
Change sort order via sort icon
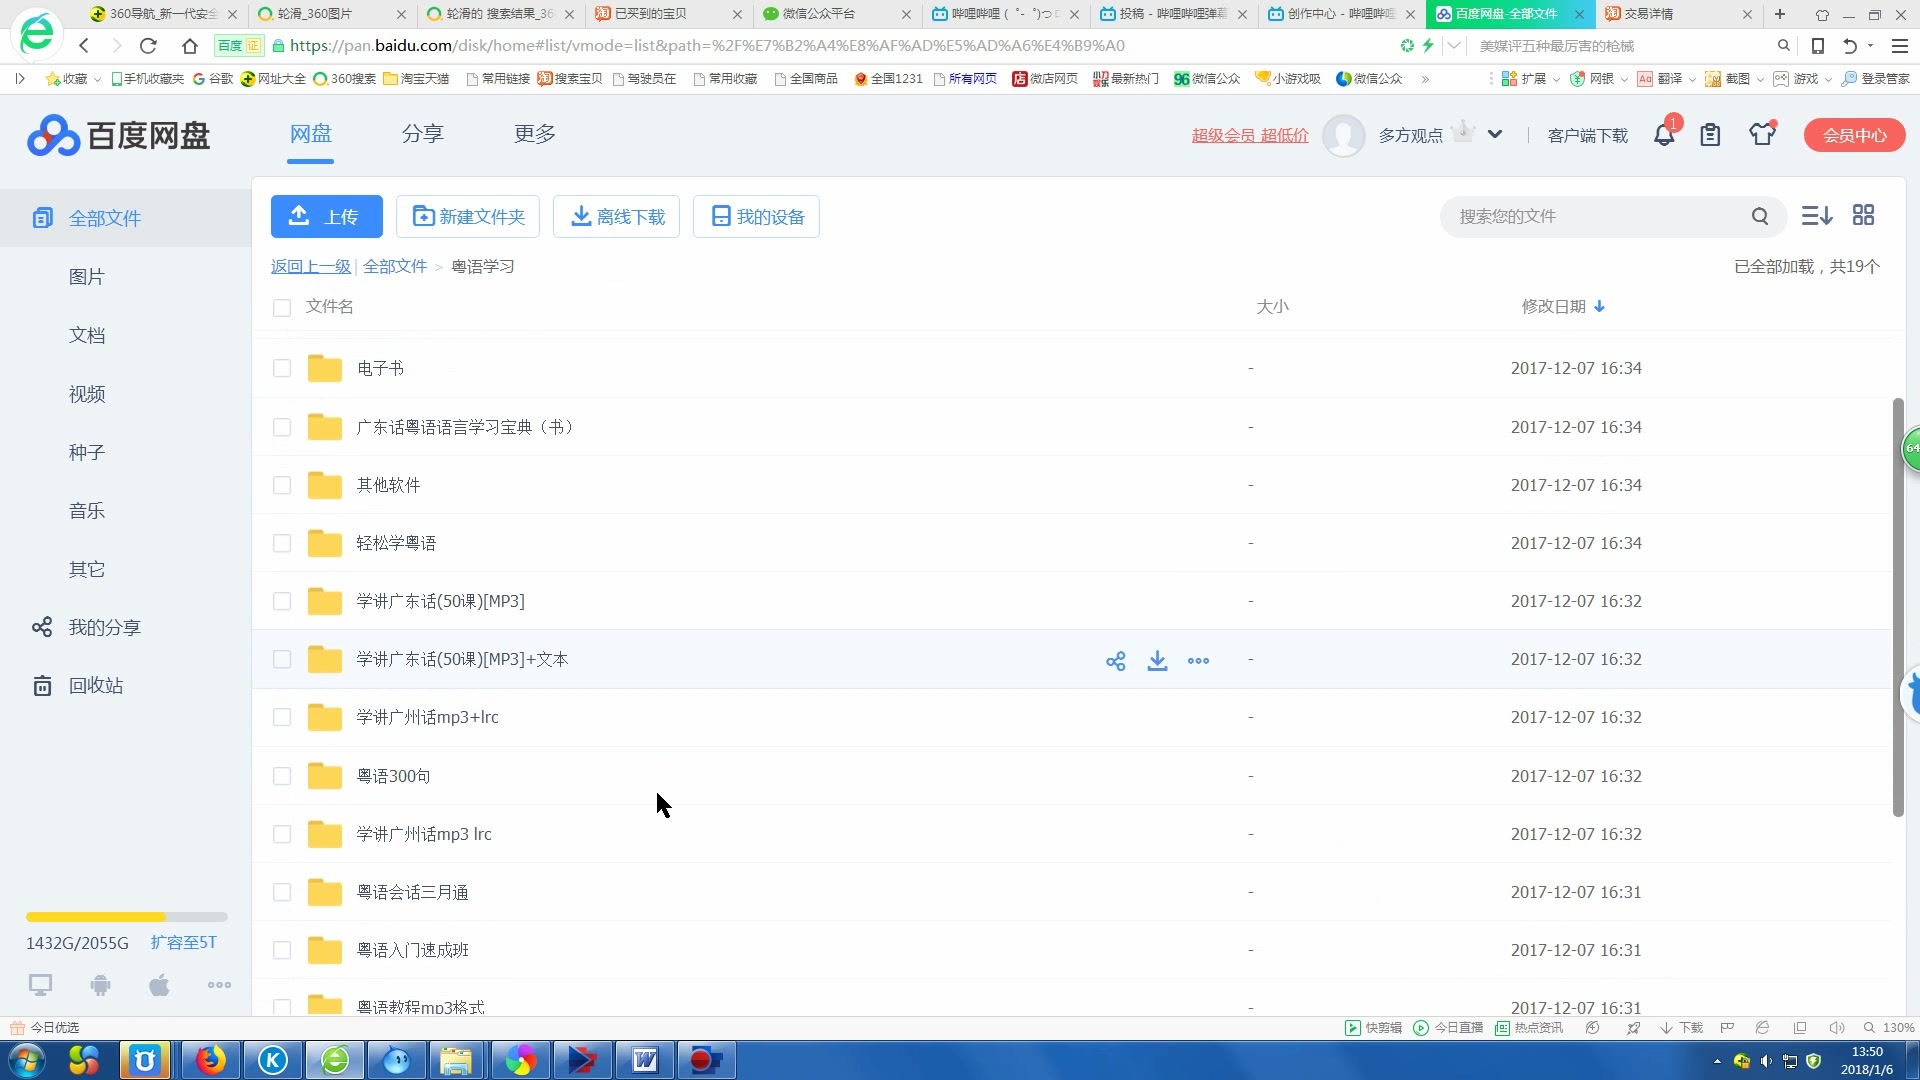(x=1816, y=216)
